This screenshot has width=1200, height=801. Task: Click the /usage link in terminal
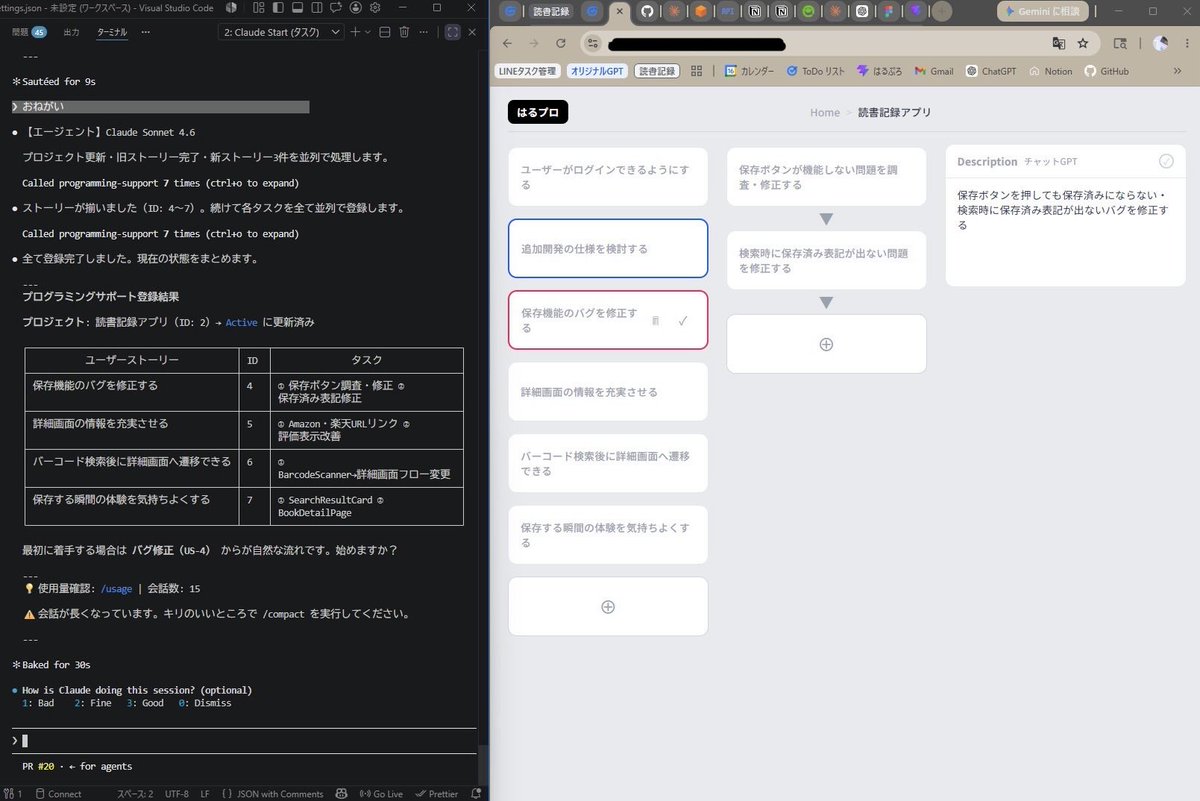pos(116,589)
